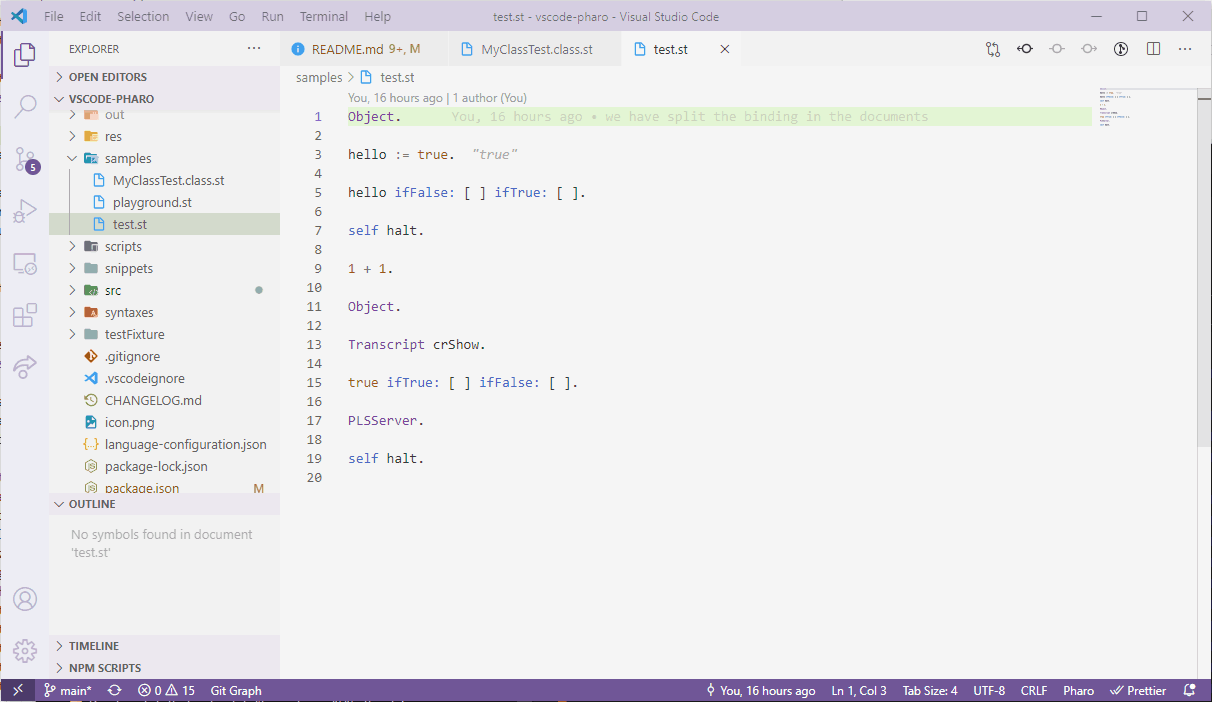
Task: Click the previous revision icon in editor toolbar
Action: click(x=1057, y=48)
